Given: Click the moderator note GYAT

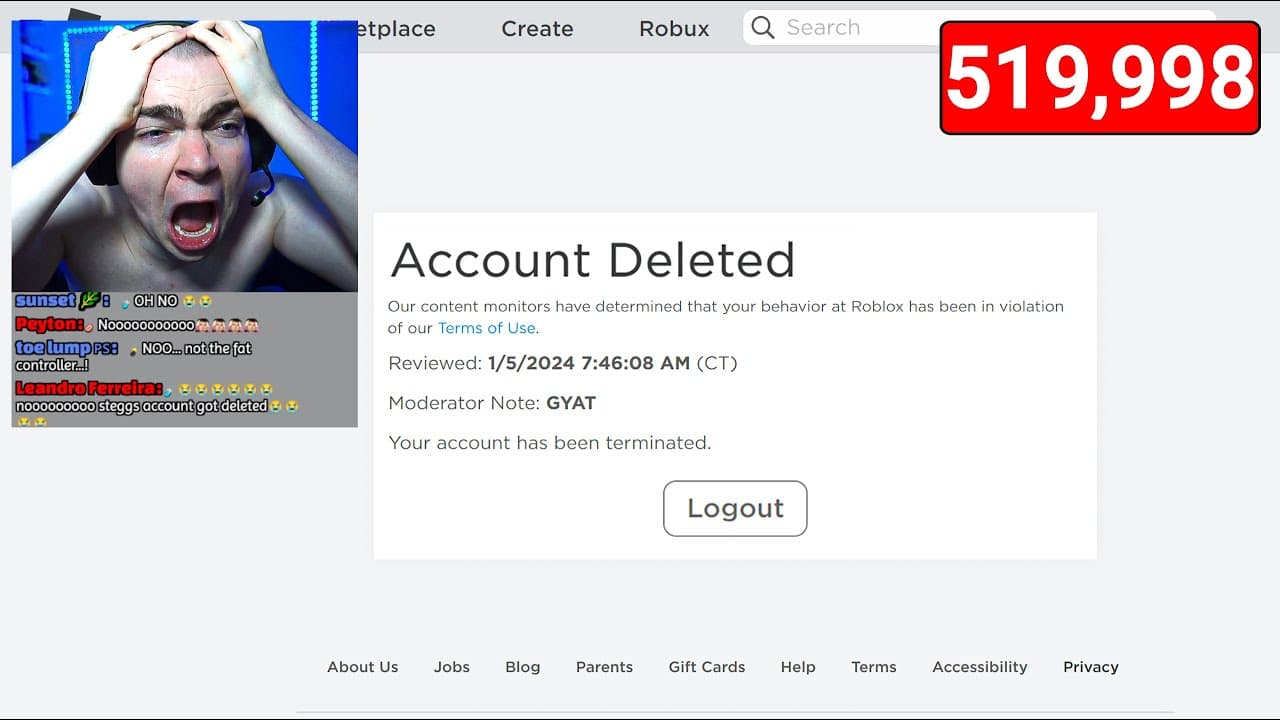Looking at the screenshot, I should coord(571,403).
